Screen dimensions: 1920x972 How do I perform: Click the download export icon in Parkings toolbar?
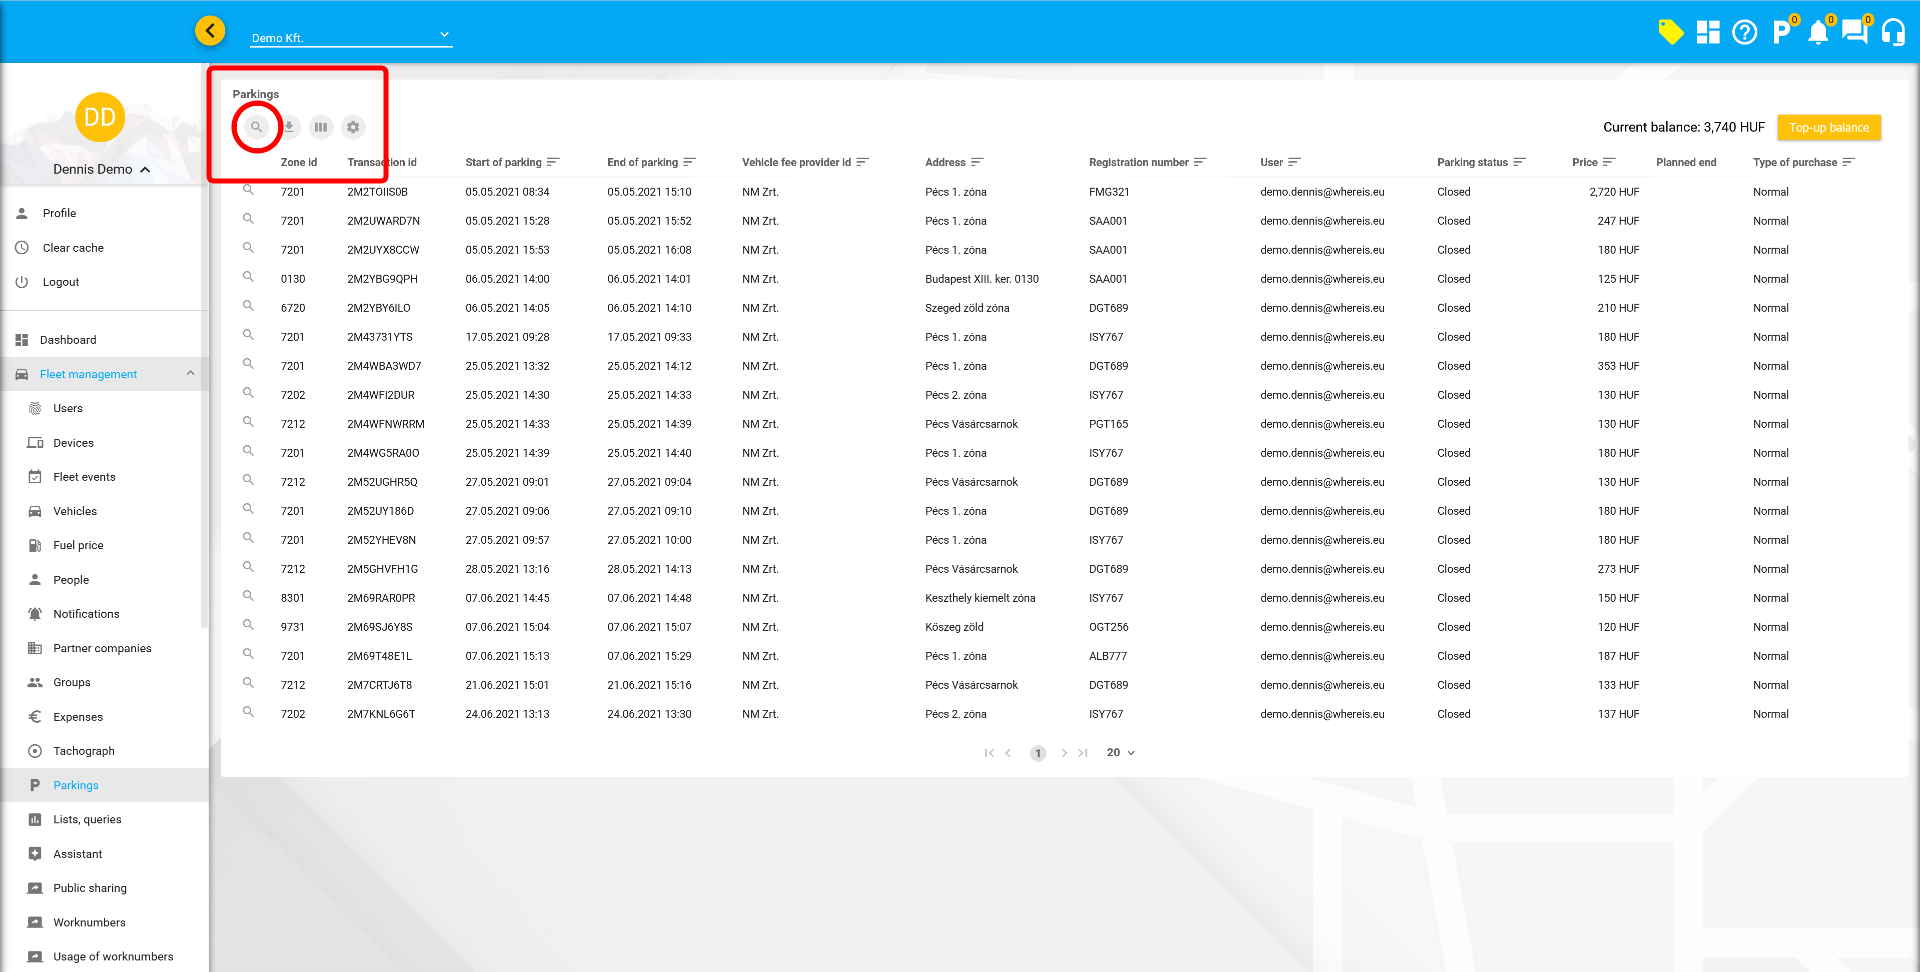pos(289,127)
